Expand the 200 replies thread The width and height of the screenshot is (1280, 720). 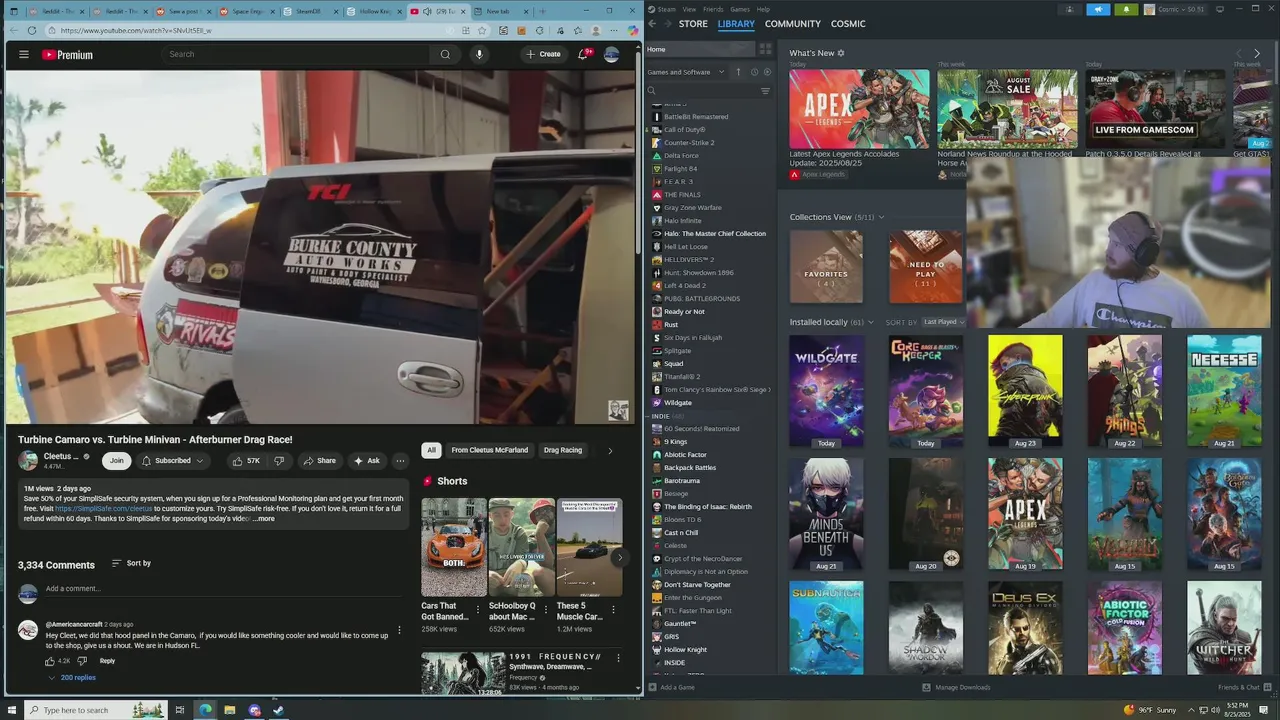tap(71, 678)
